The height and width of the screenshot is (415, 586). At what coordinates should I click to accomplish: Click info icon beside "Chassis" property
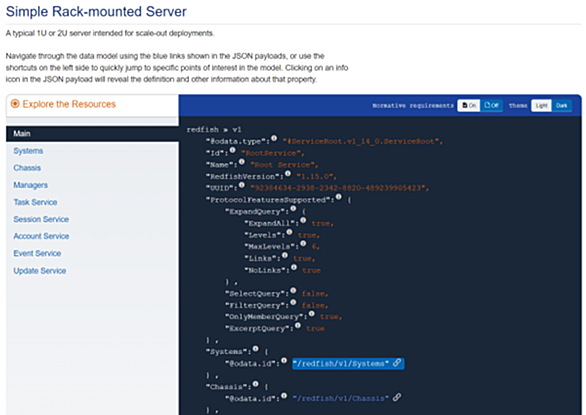click(x=256, y=384)
